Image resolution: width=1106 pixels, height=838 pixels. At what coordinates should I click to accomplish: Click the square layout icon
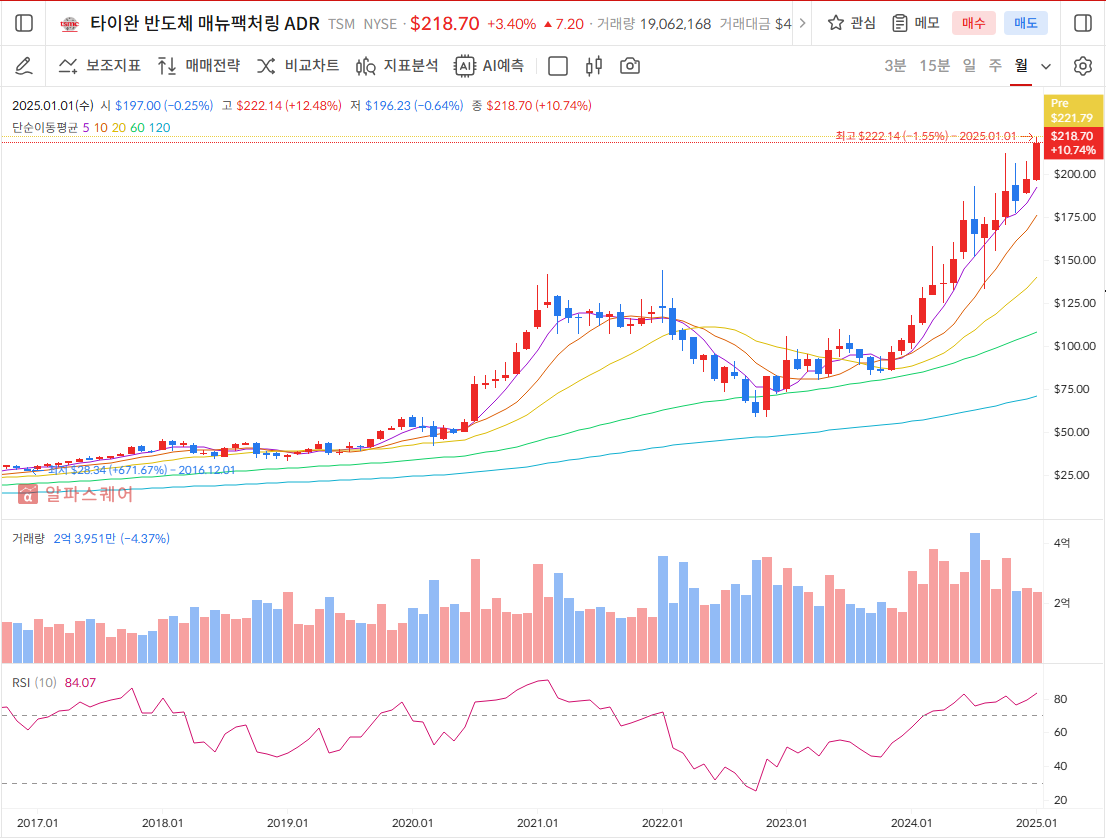(558, 66)
